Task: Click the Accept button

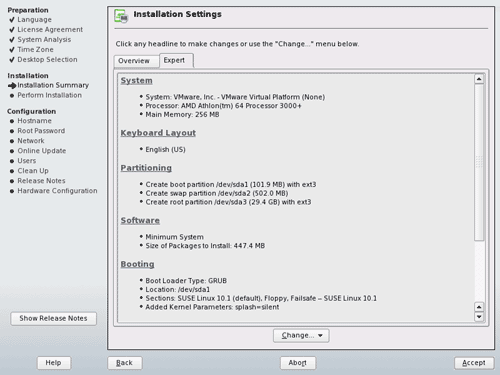Action: coord(474,363)
